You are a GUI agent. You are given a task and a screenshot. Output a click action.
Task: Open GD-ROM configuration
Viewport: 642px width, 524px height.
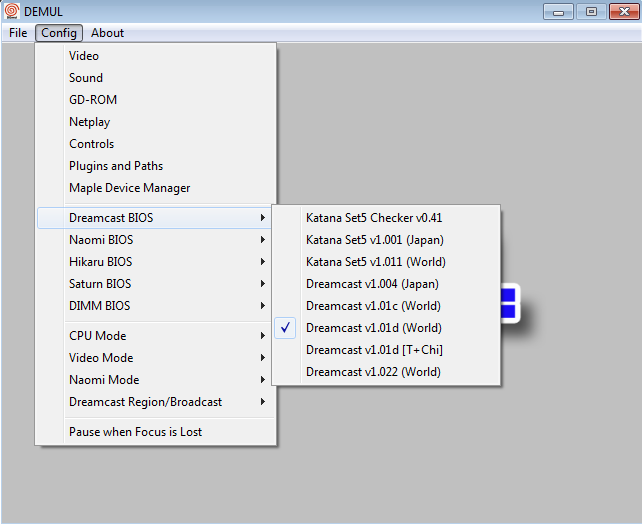pyautogui.click(x=156, y=100)
